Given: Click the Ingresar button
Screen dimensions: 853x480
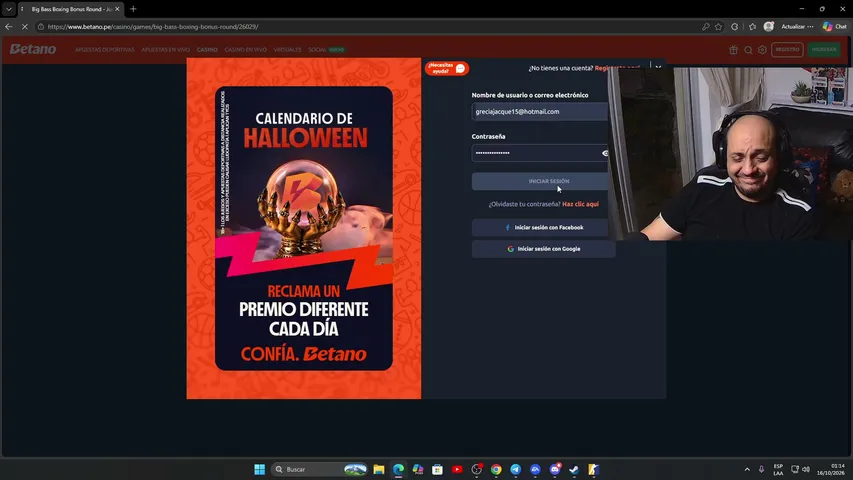Looking at the screenshot, I should coord(824,50).
